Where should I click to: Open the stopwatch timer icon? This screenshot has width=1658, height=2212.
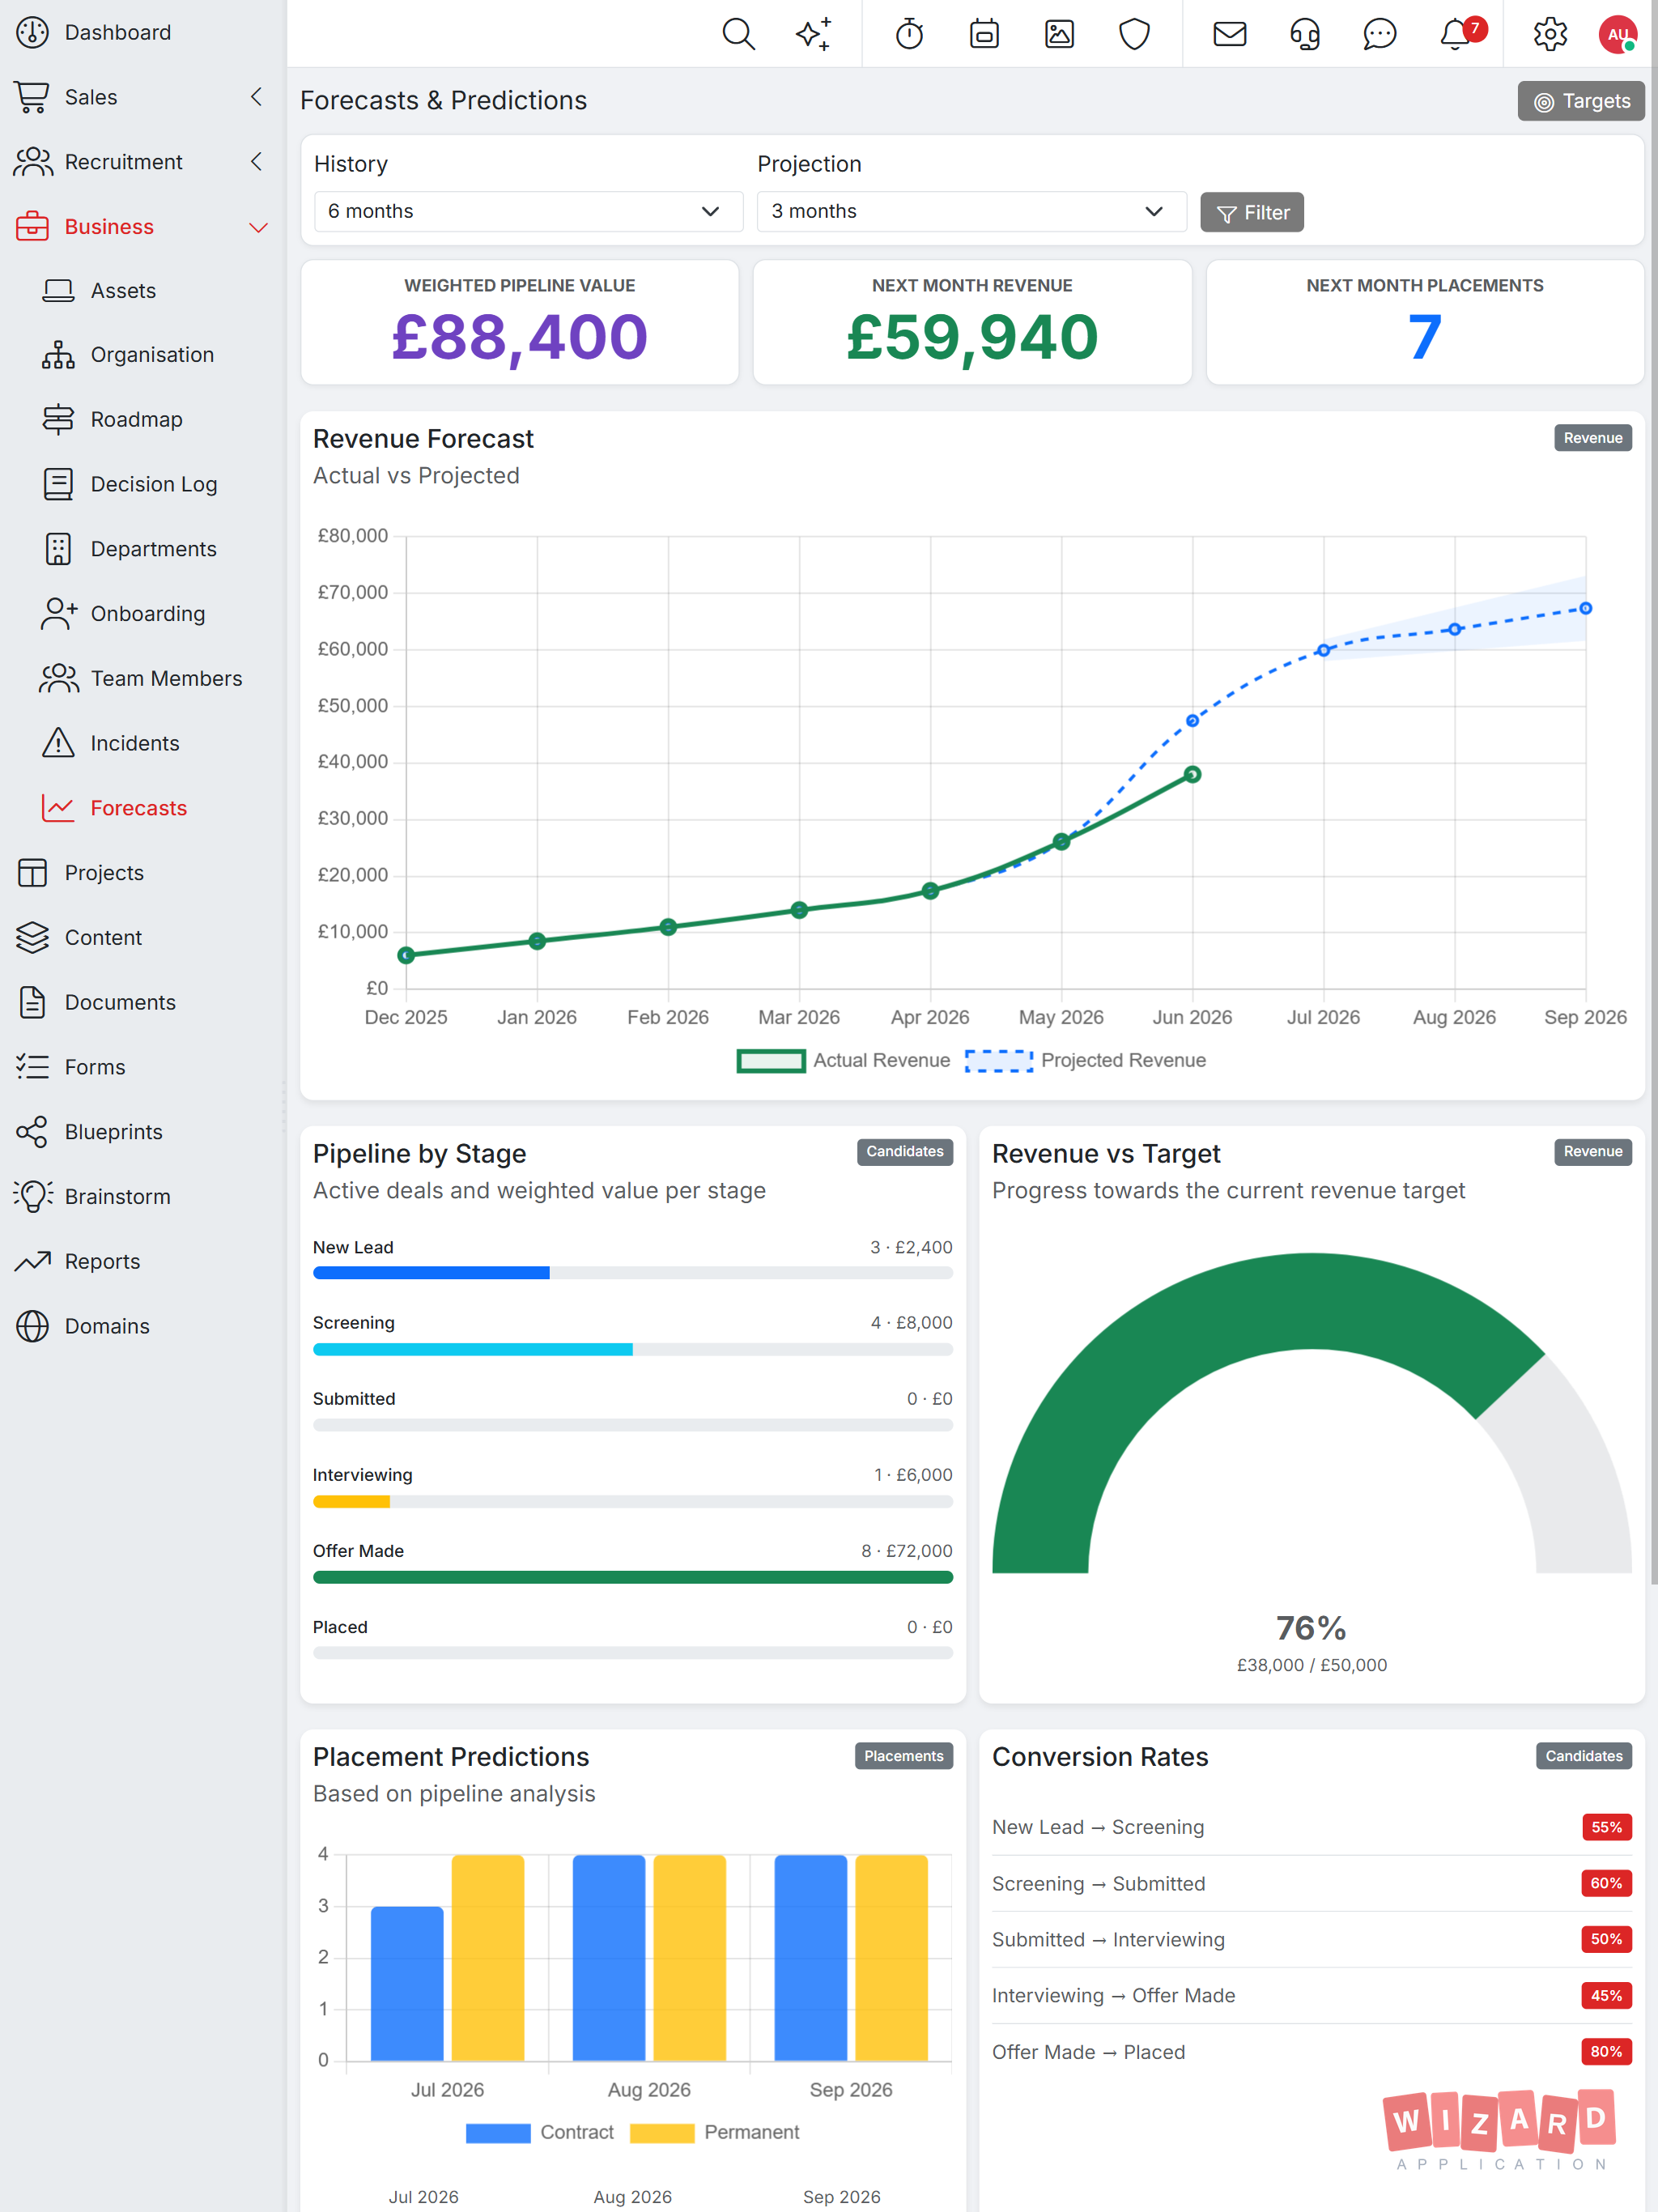pyautogui.click(x=909, y=34)
